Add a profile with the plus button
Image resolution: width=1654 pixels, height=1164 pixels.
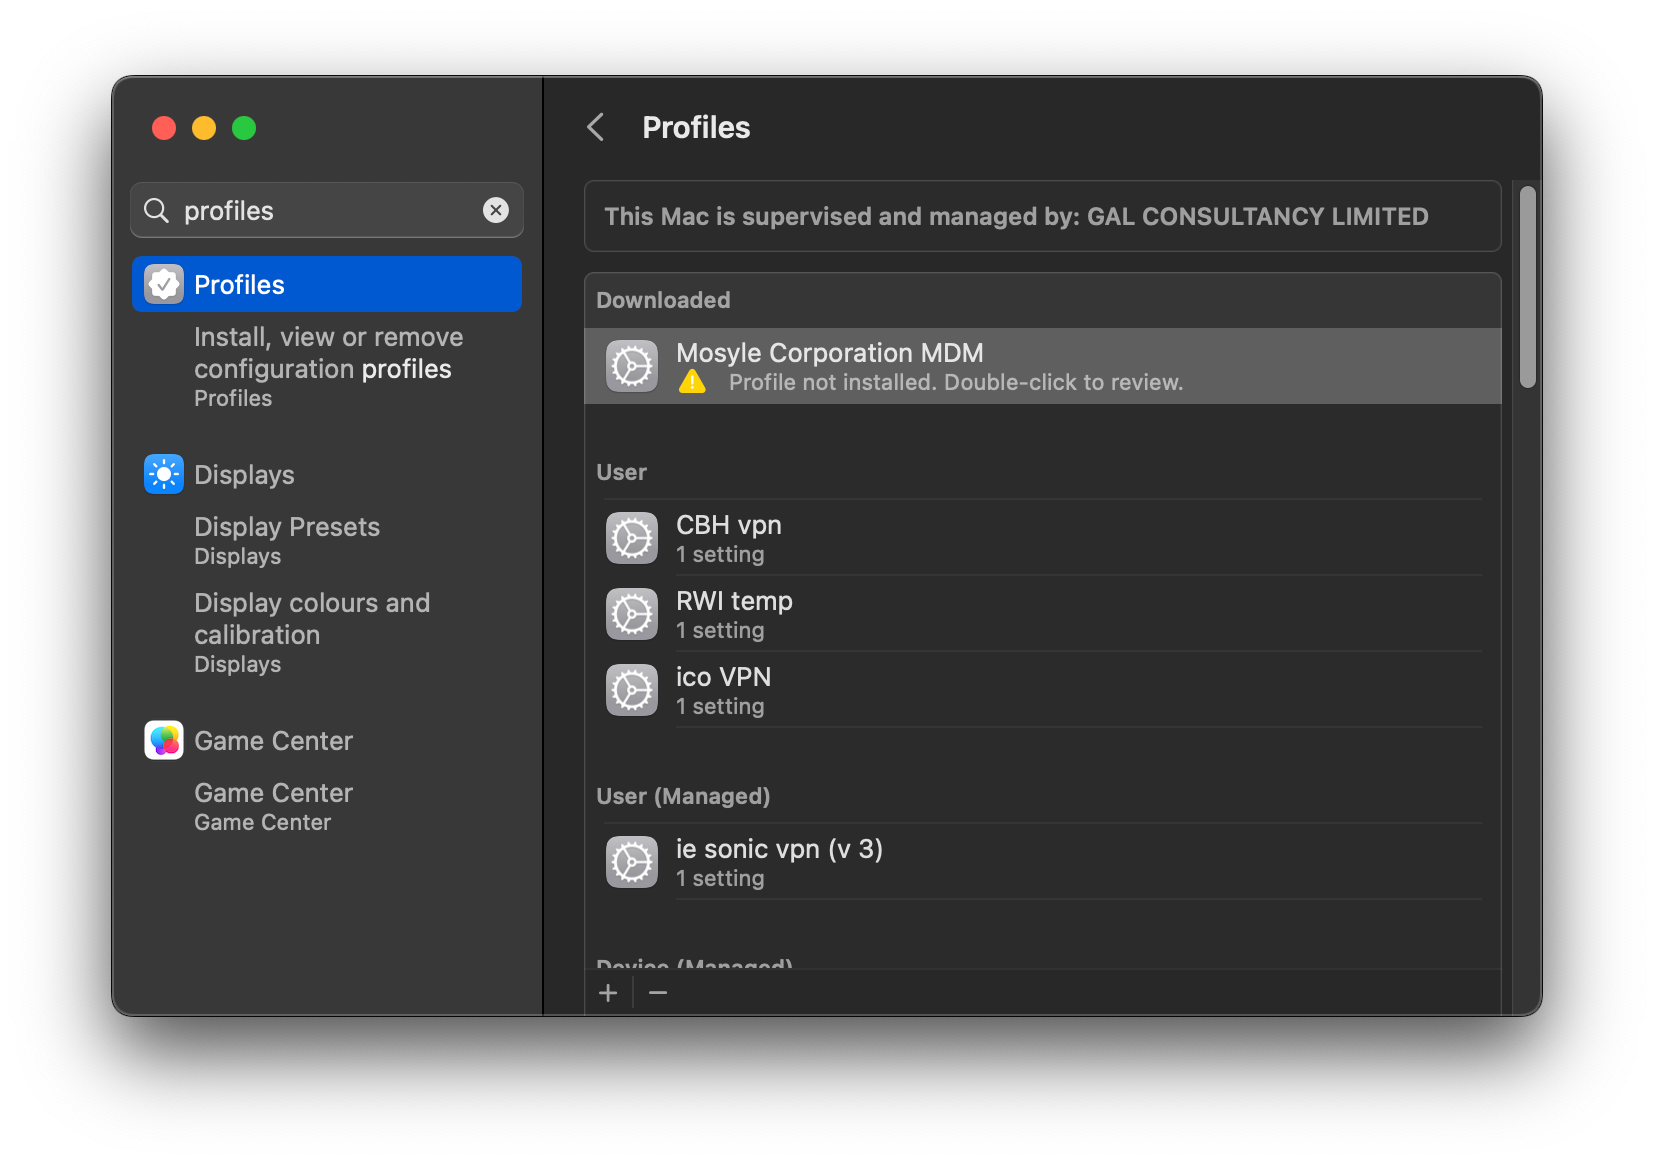[x=608, y=993]
